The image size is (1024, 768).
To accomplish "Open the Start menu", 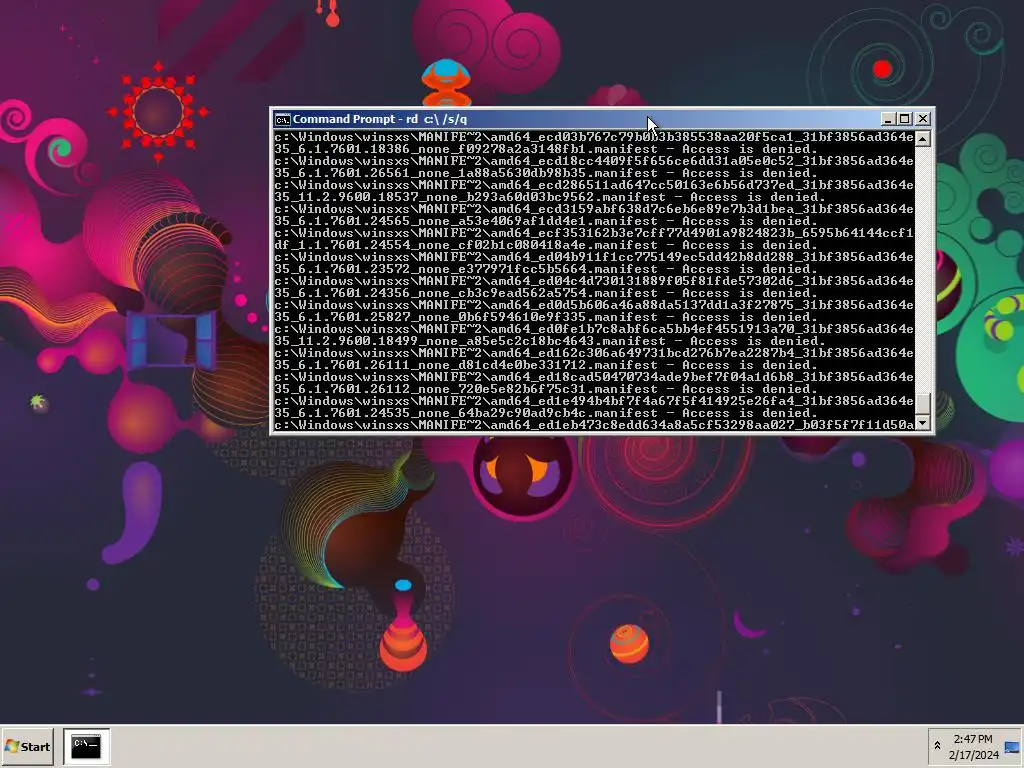I will [27, 746].
